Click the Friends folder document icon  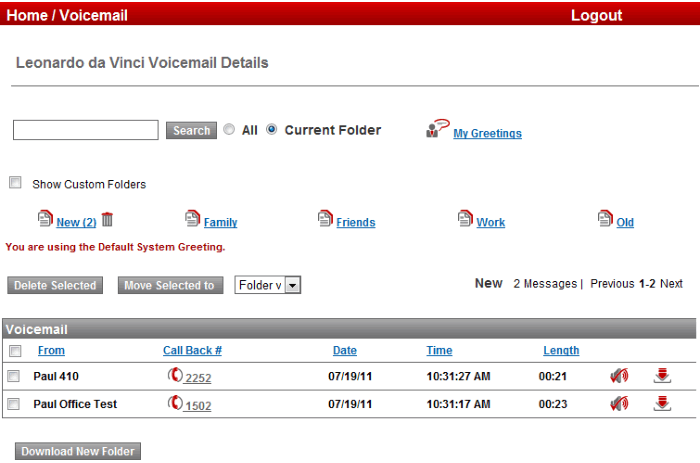pyautogui.click(x=325, y=218)
